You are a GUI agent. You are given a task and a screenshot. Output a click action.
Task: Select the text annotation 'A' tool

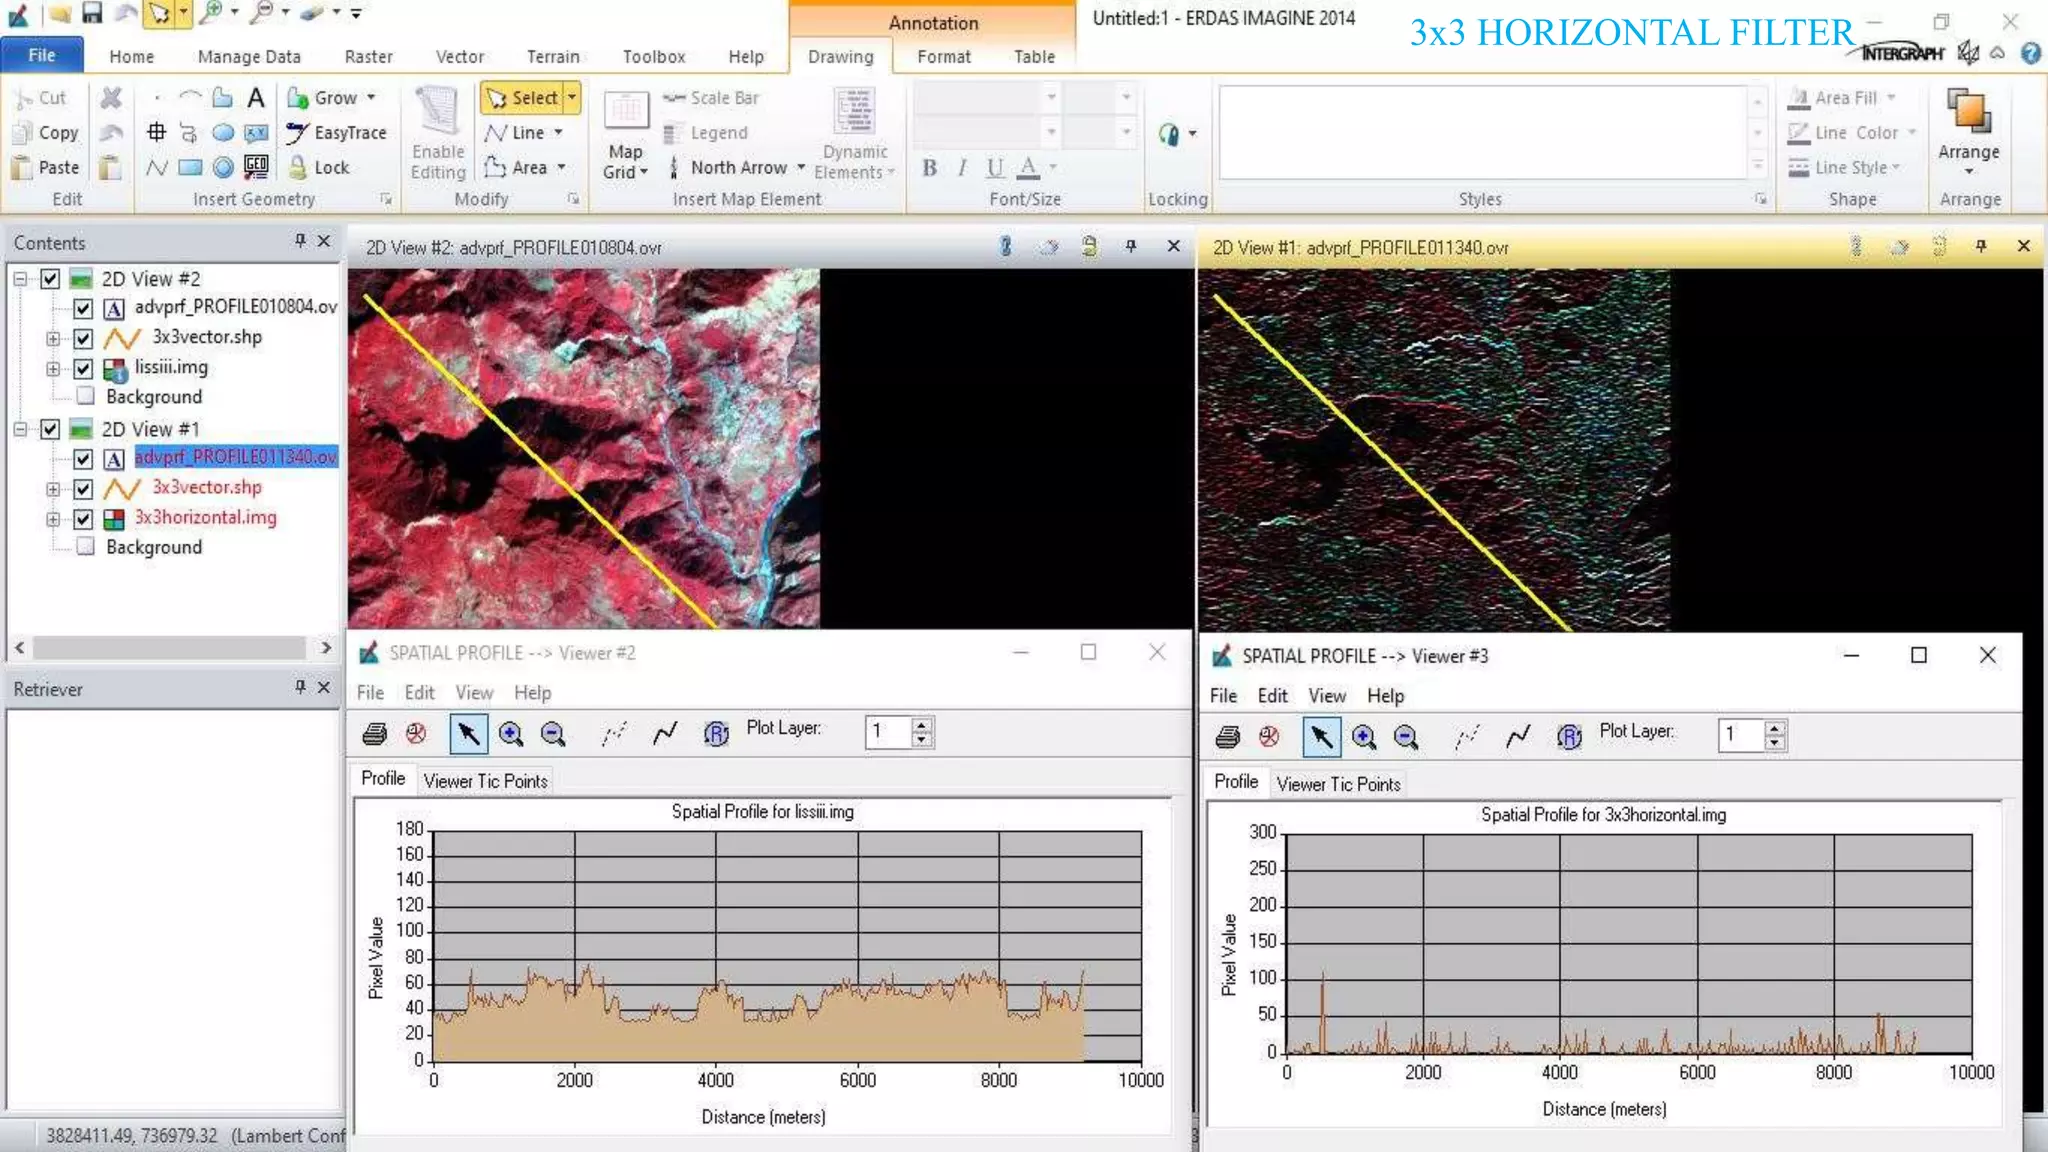[256, 97]
